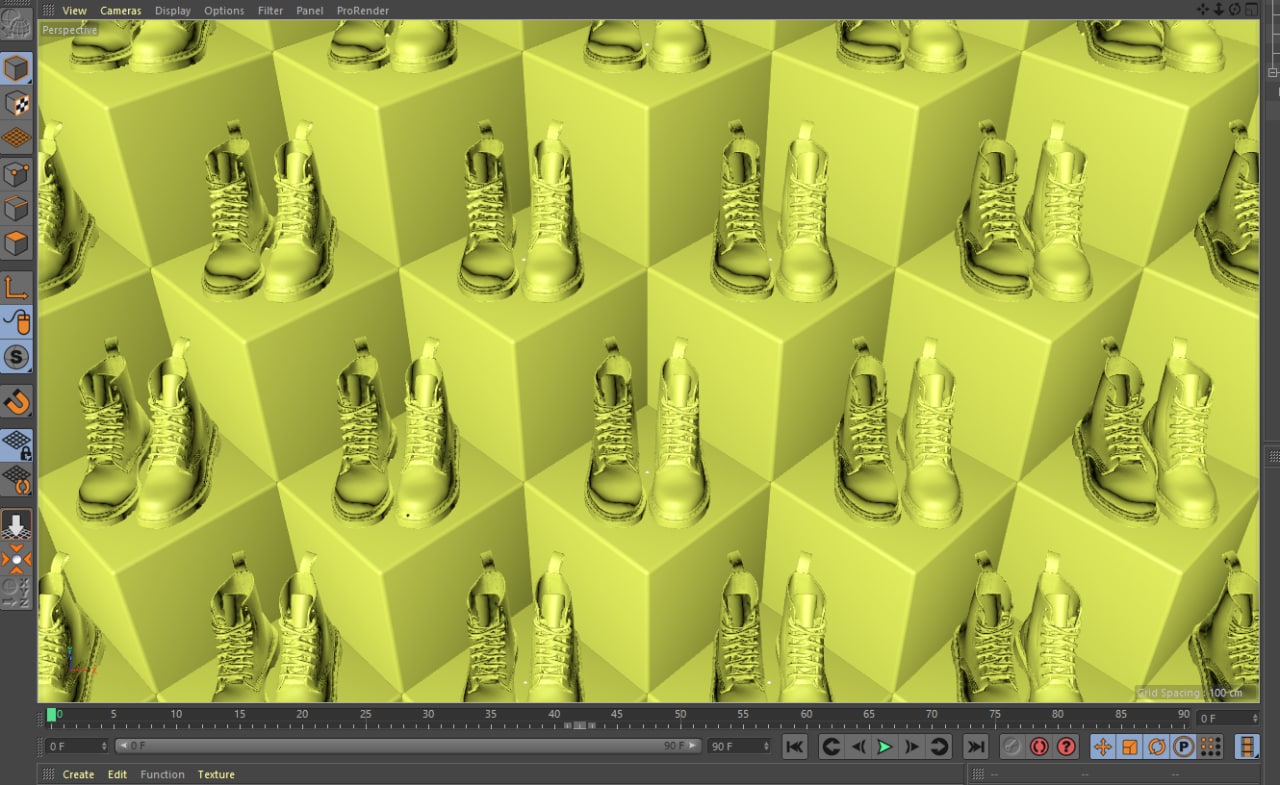Viewport: 1280px width, 785px height.
Task: Step to previous frame
Action: coord(857,746)
